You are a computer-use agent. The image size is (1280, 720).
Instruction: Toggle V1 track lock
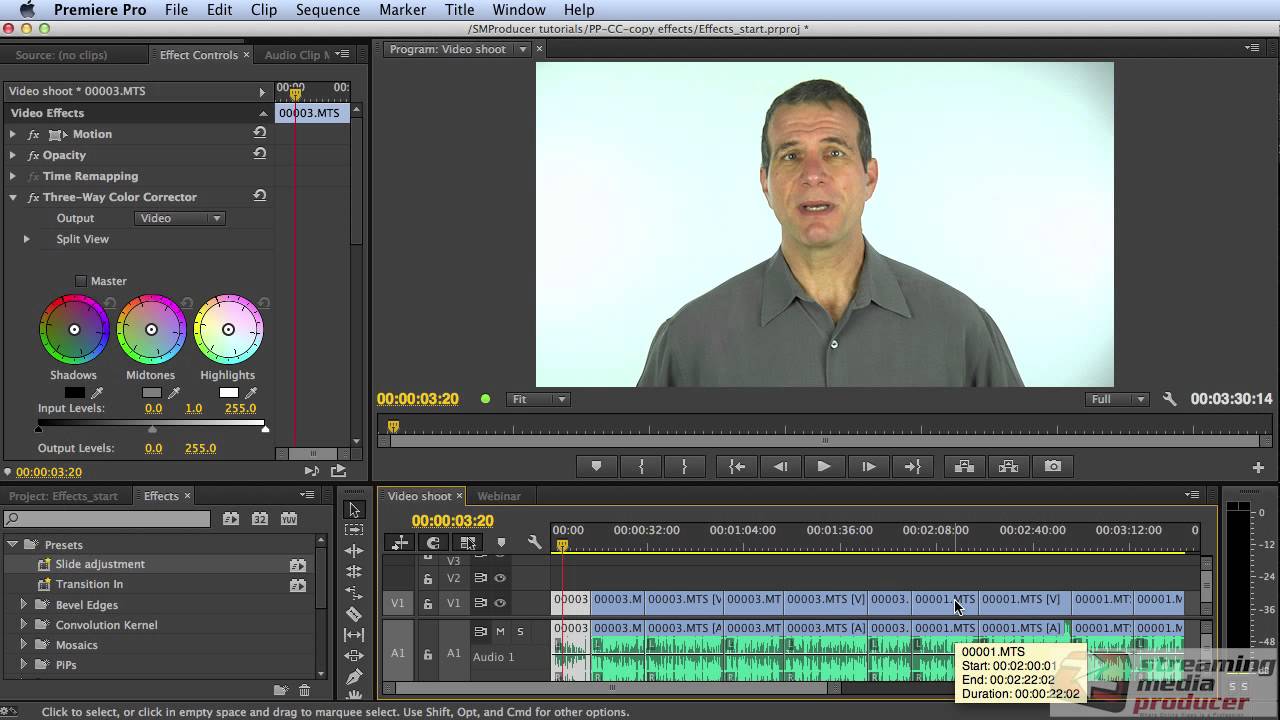(428, 604)
